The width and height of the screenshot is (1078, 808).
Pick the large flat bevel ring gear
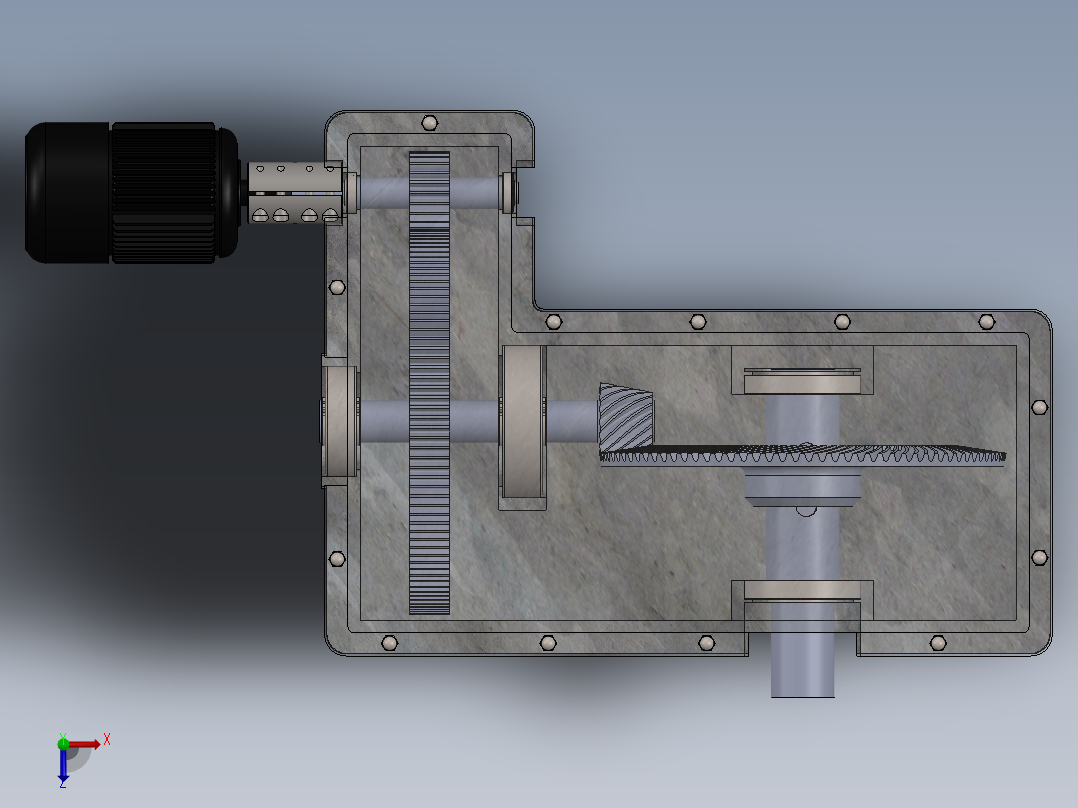pyautogui.click(x=802, y=454)
